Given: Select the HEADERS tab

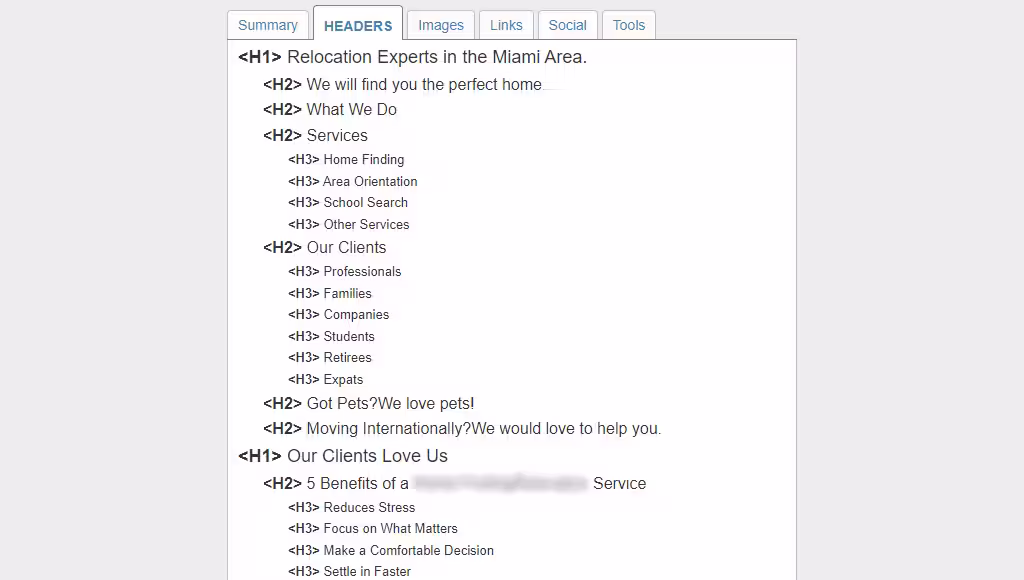Looking at the screenshot, I should [x=358, y=25].
